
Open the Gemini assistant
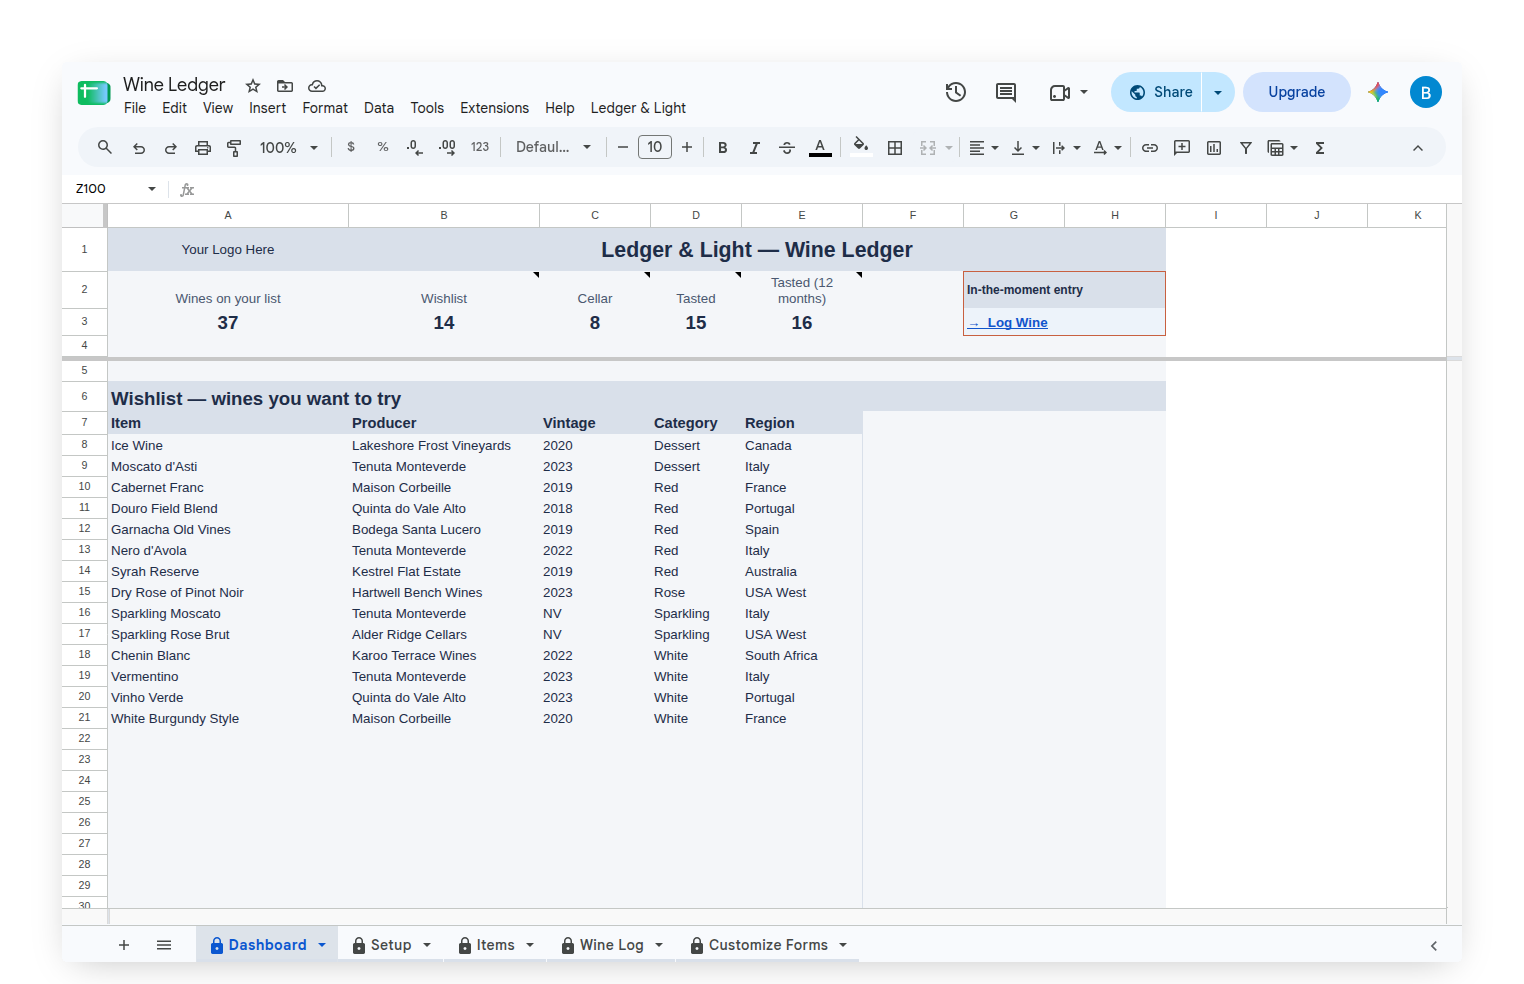click(x=1378, y=92)
